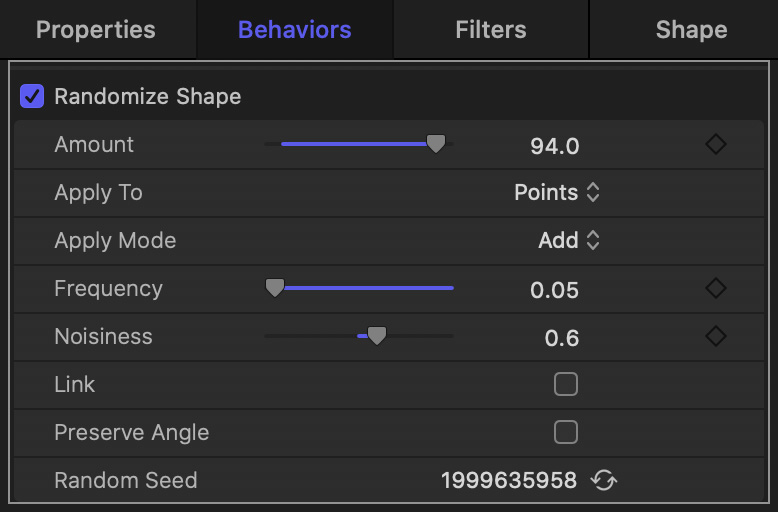This screenshot has height=512, width=778.
Task: Switch to the Filters tab
Action: point(491,30)
